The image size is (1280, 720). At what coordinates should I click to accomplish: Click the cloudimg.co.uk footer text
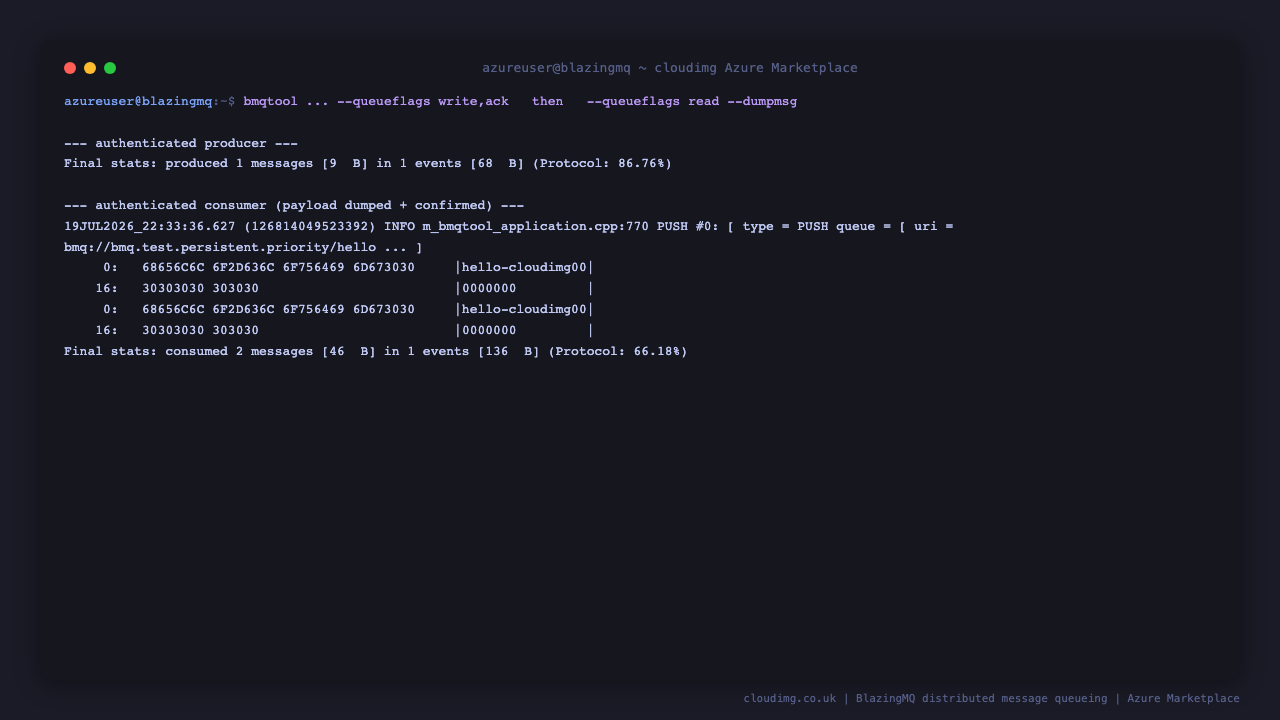790,699
